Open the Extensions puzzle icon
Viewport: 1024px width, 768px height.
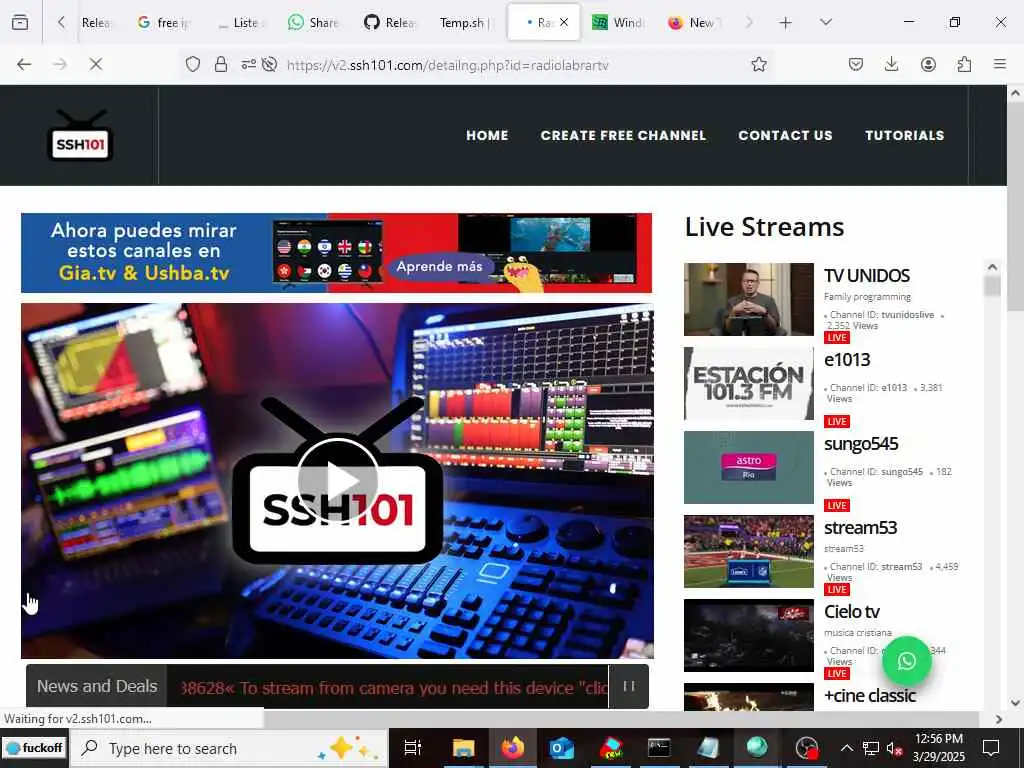tap(964, 64)
